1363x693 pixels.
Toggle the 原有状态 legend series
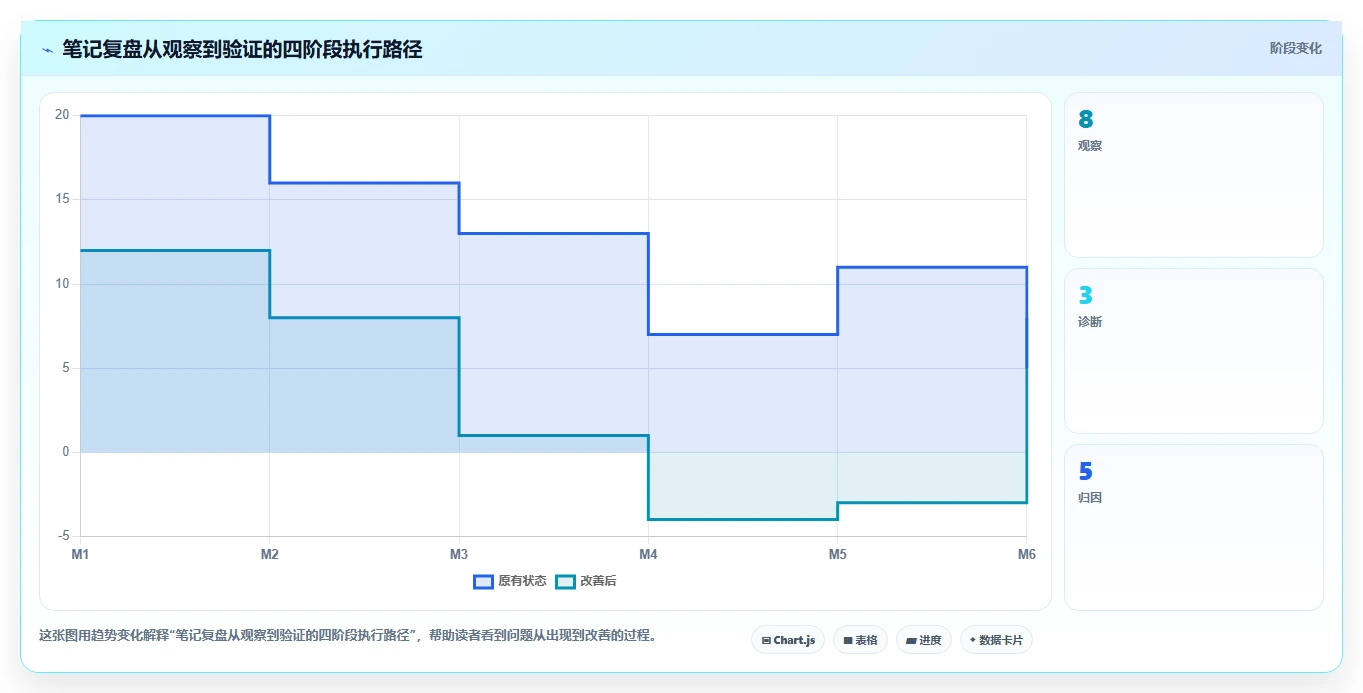point(510,581)
